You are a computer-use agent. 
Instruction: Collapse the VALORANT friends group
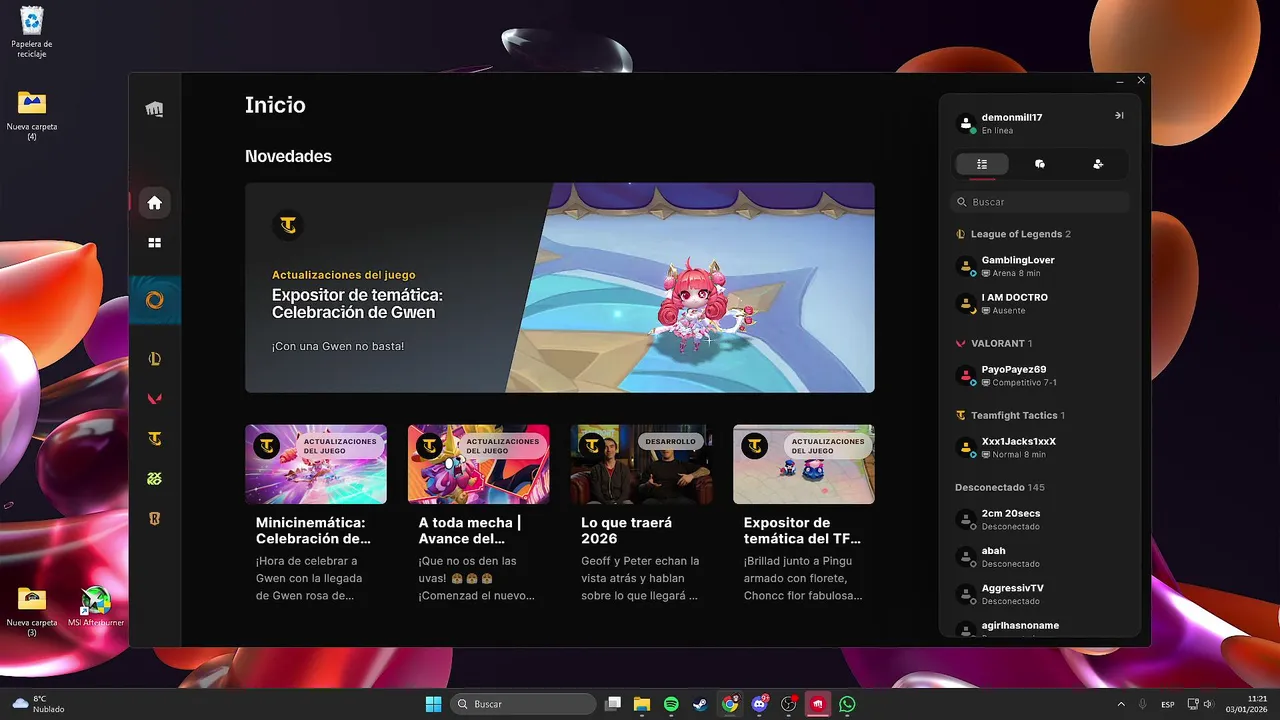point(994,343)
